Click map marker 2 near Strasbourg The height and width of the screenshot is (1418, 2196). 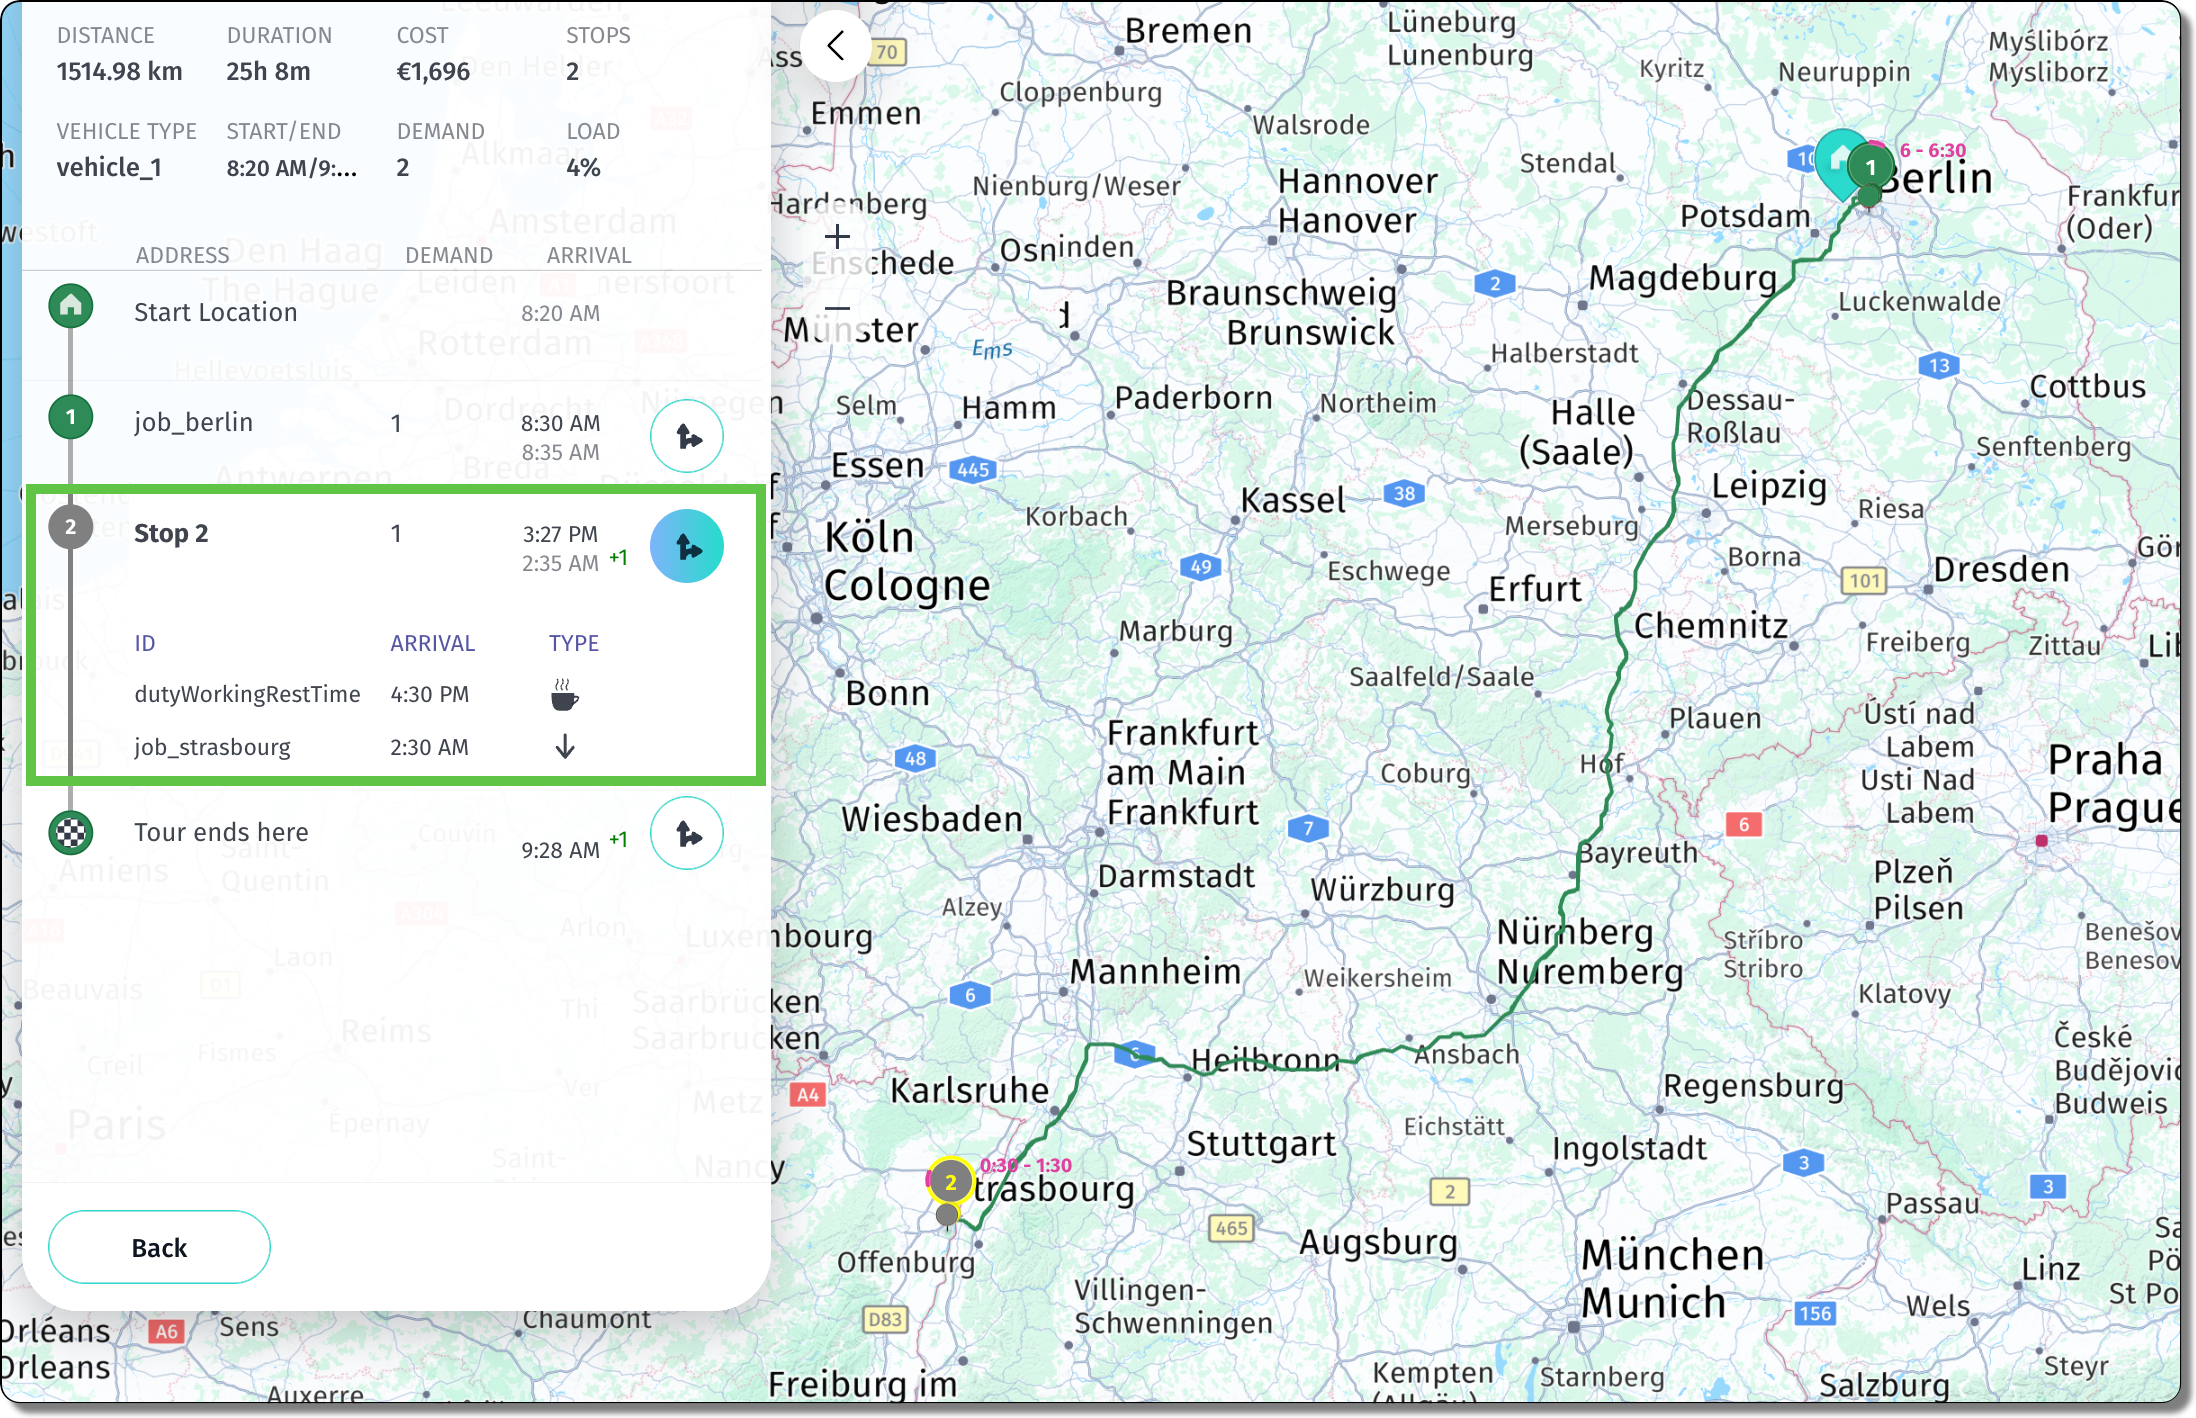[x=951, y=1182]
